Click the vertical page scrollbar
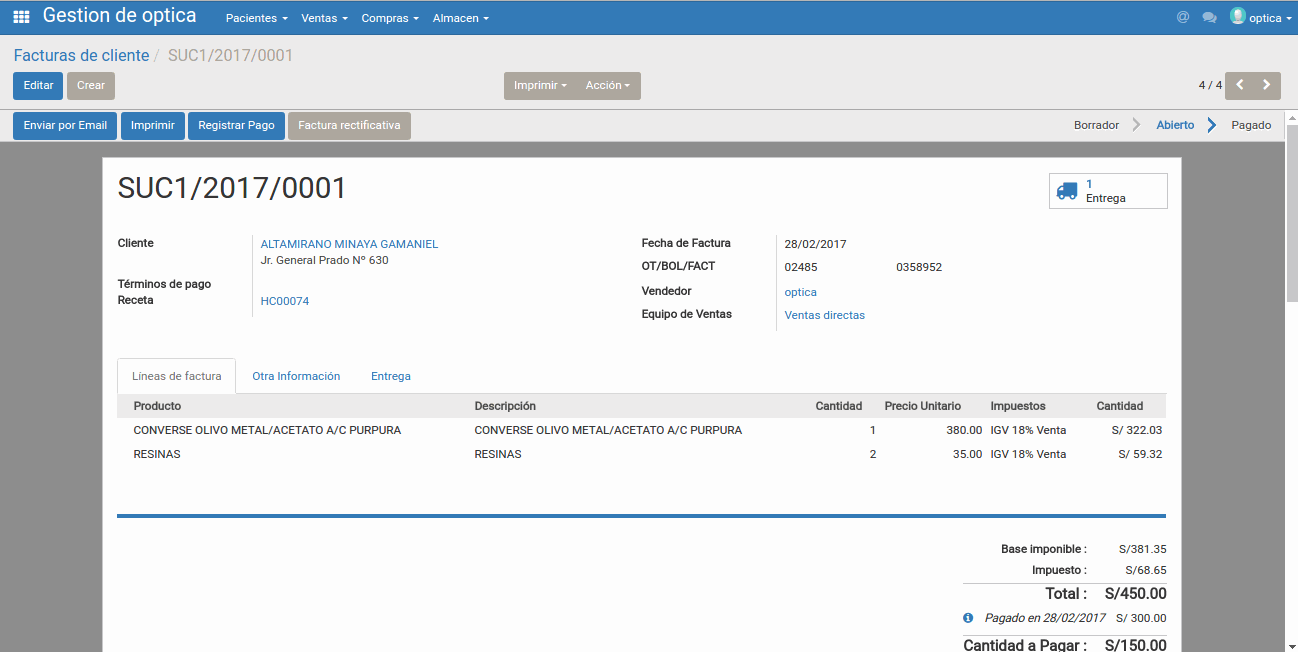The image size is (1298, 652). tap(1291, 300)
